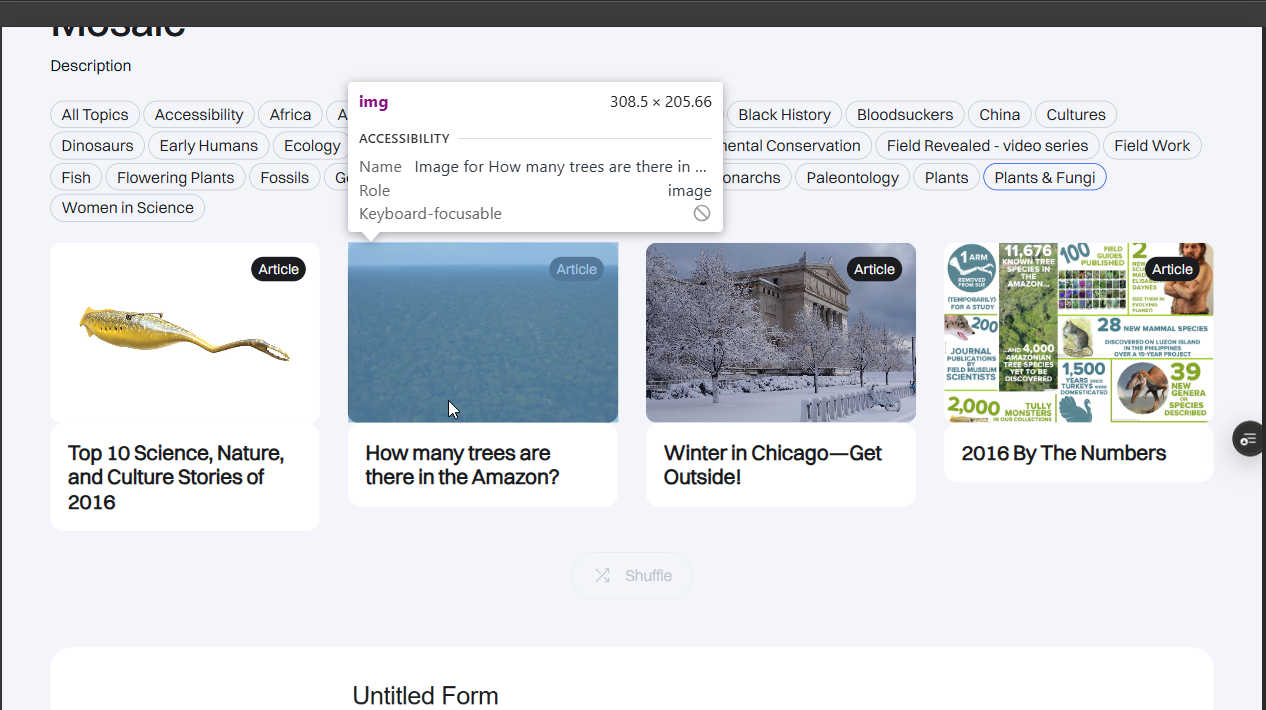Click the 'Description' text under title
The width and height of the screenshot is (1266, 710).
[91, 66]
